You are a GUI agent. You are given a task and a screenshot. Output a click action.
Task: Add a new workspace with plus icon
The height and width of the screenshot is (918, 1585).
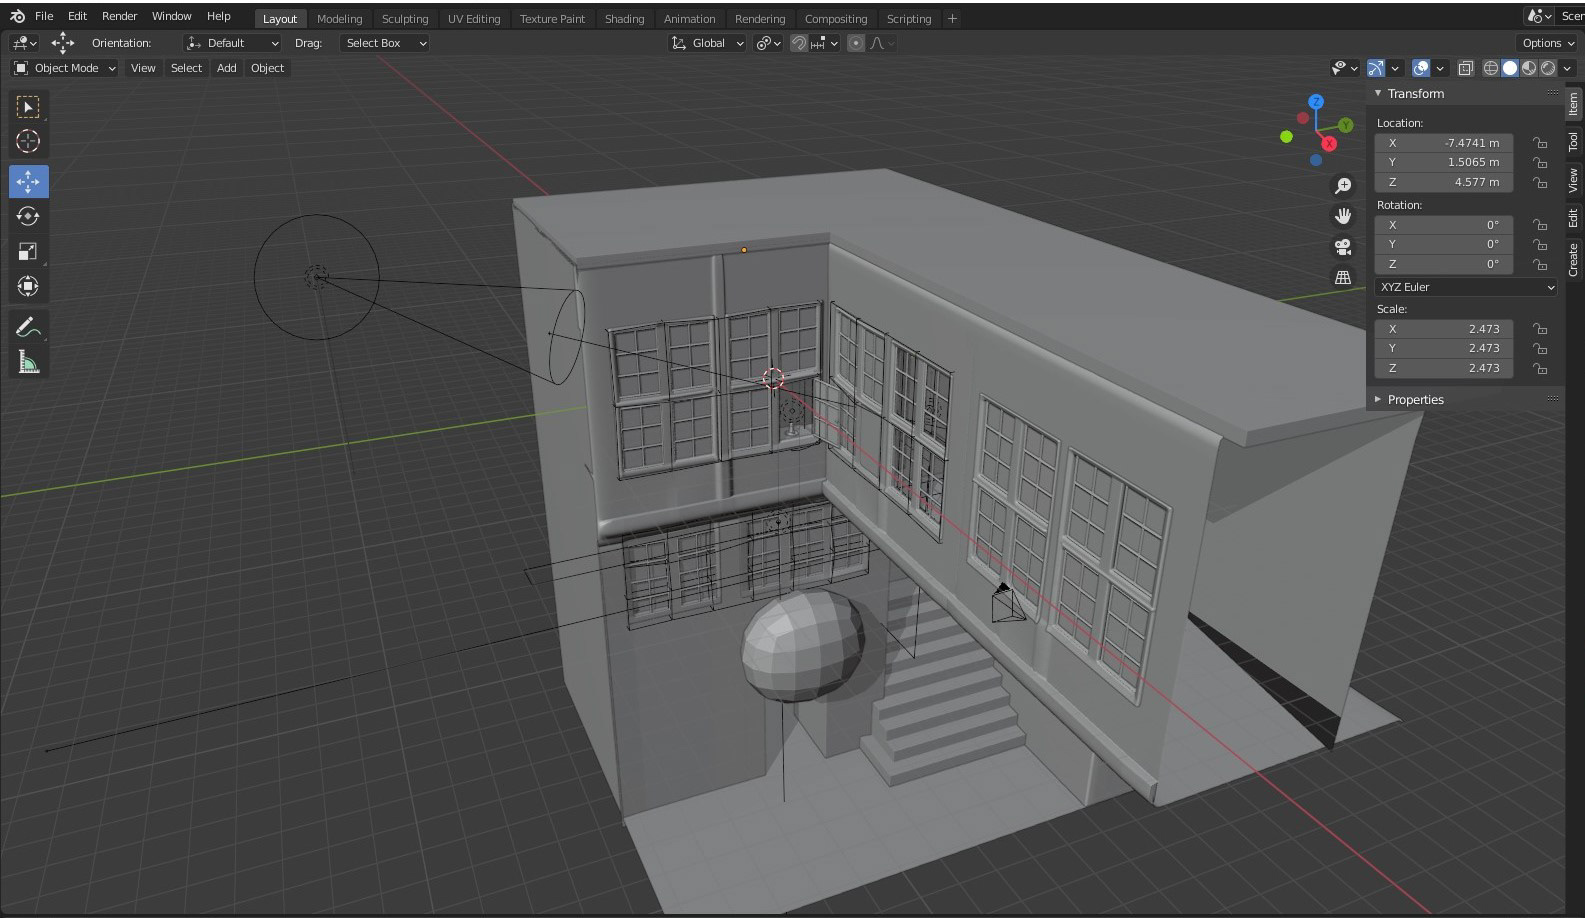952,18
